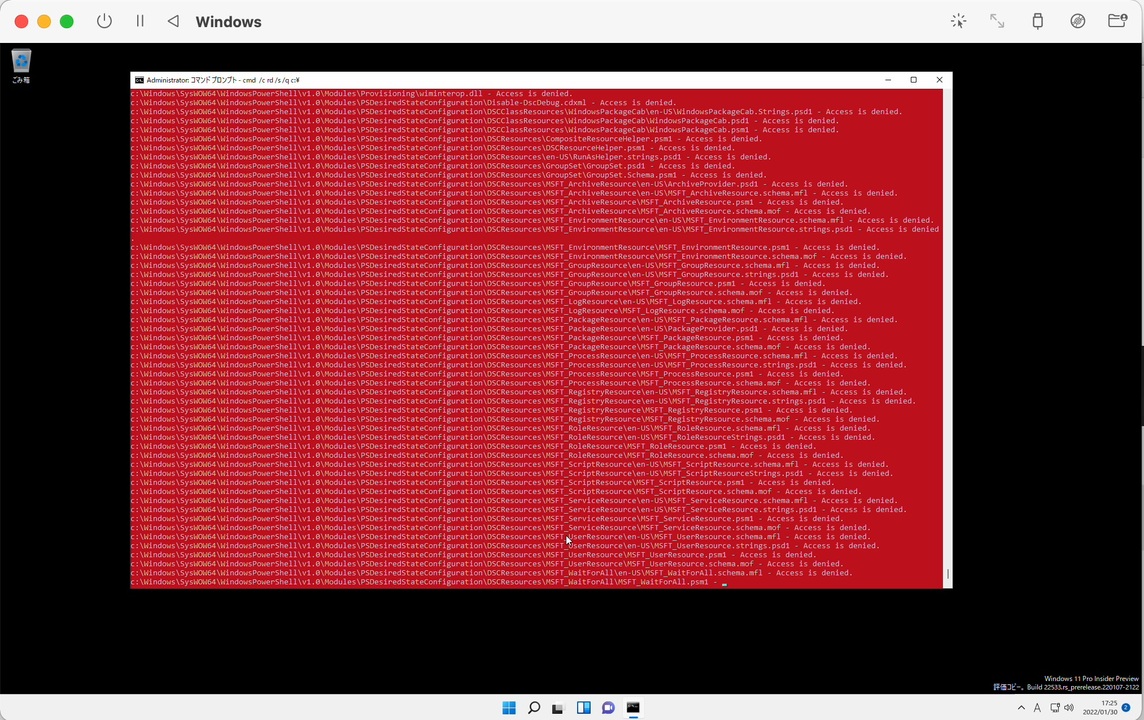The height and width of the screenshot is (720, 1144).
Task: Open notifications via the blue badge showing 2
Action: [1126, 708]
